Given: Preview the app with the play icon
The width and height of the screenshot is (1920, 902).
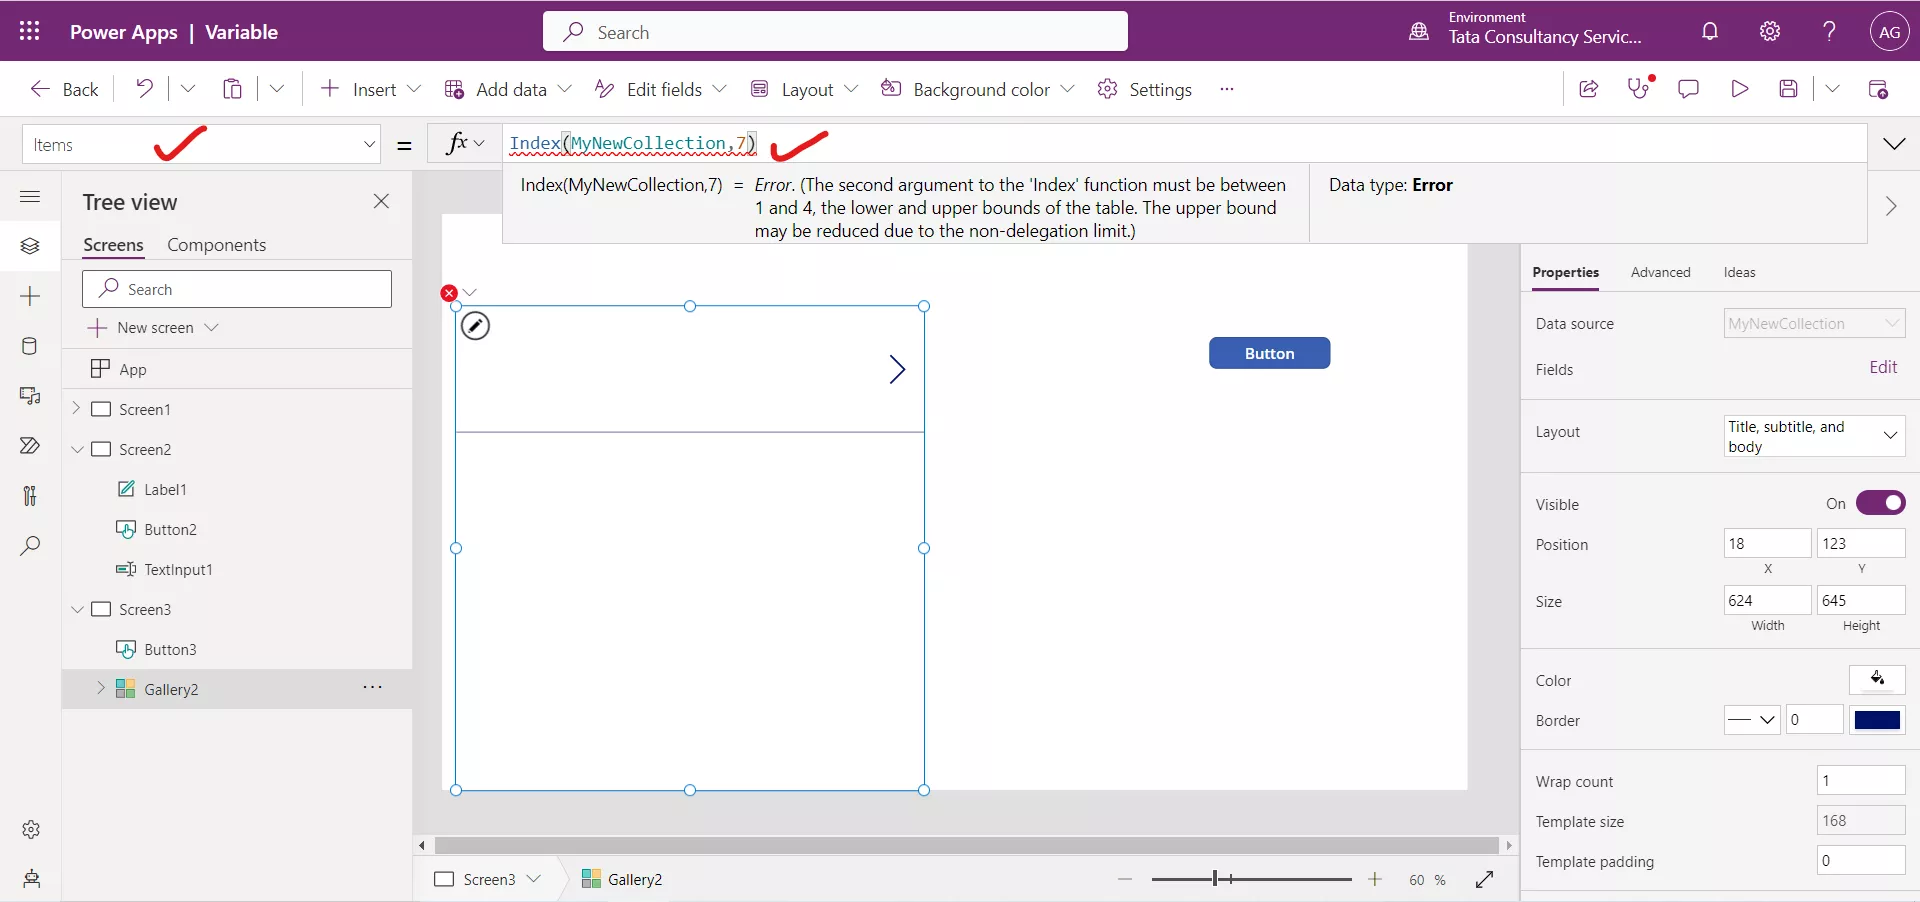Looking at the screenshot, I should (1740, 89).
